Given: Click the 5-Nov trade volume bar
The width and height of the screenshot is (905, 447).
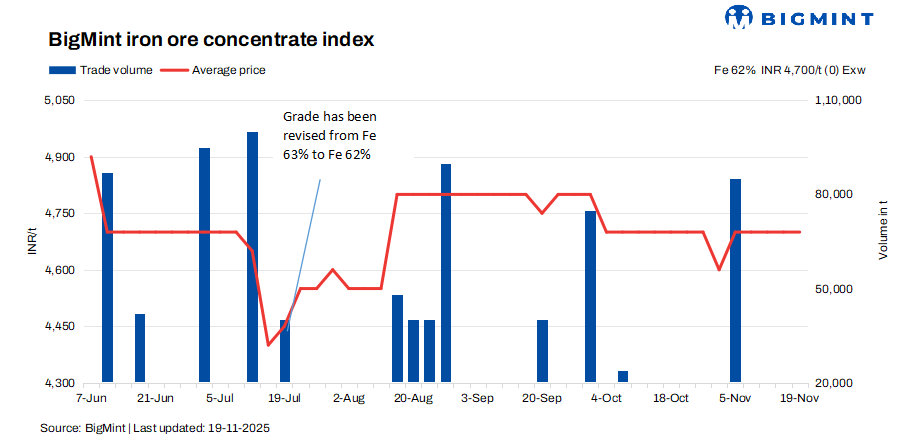Looking at the screenshot, I should (736, 280).
